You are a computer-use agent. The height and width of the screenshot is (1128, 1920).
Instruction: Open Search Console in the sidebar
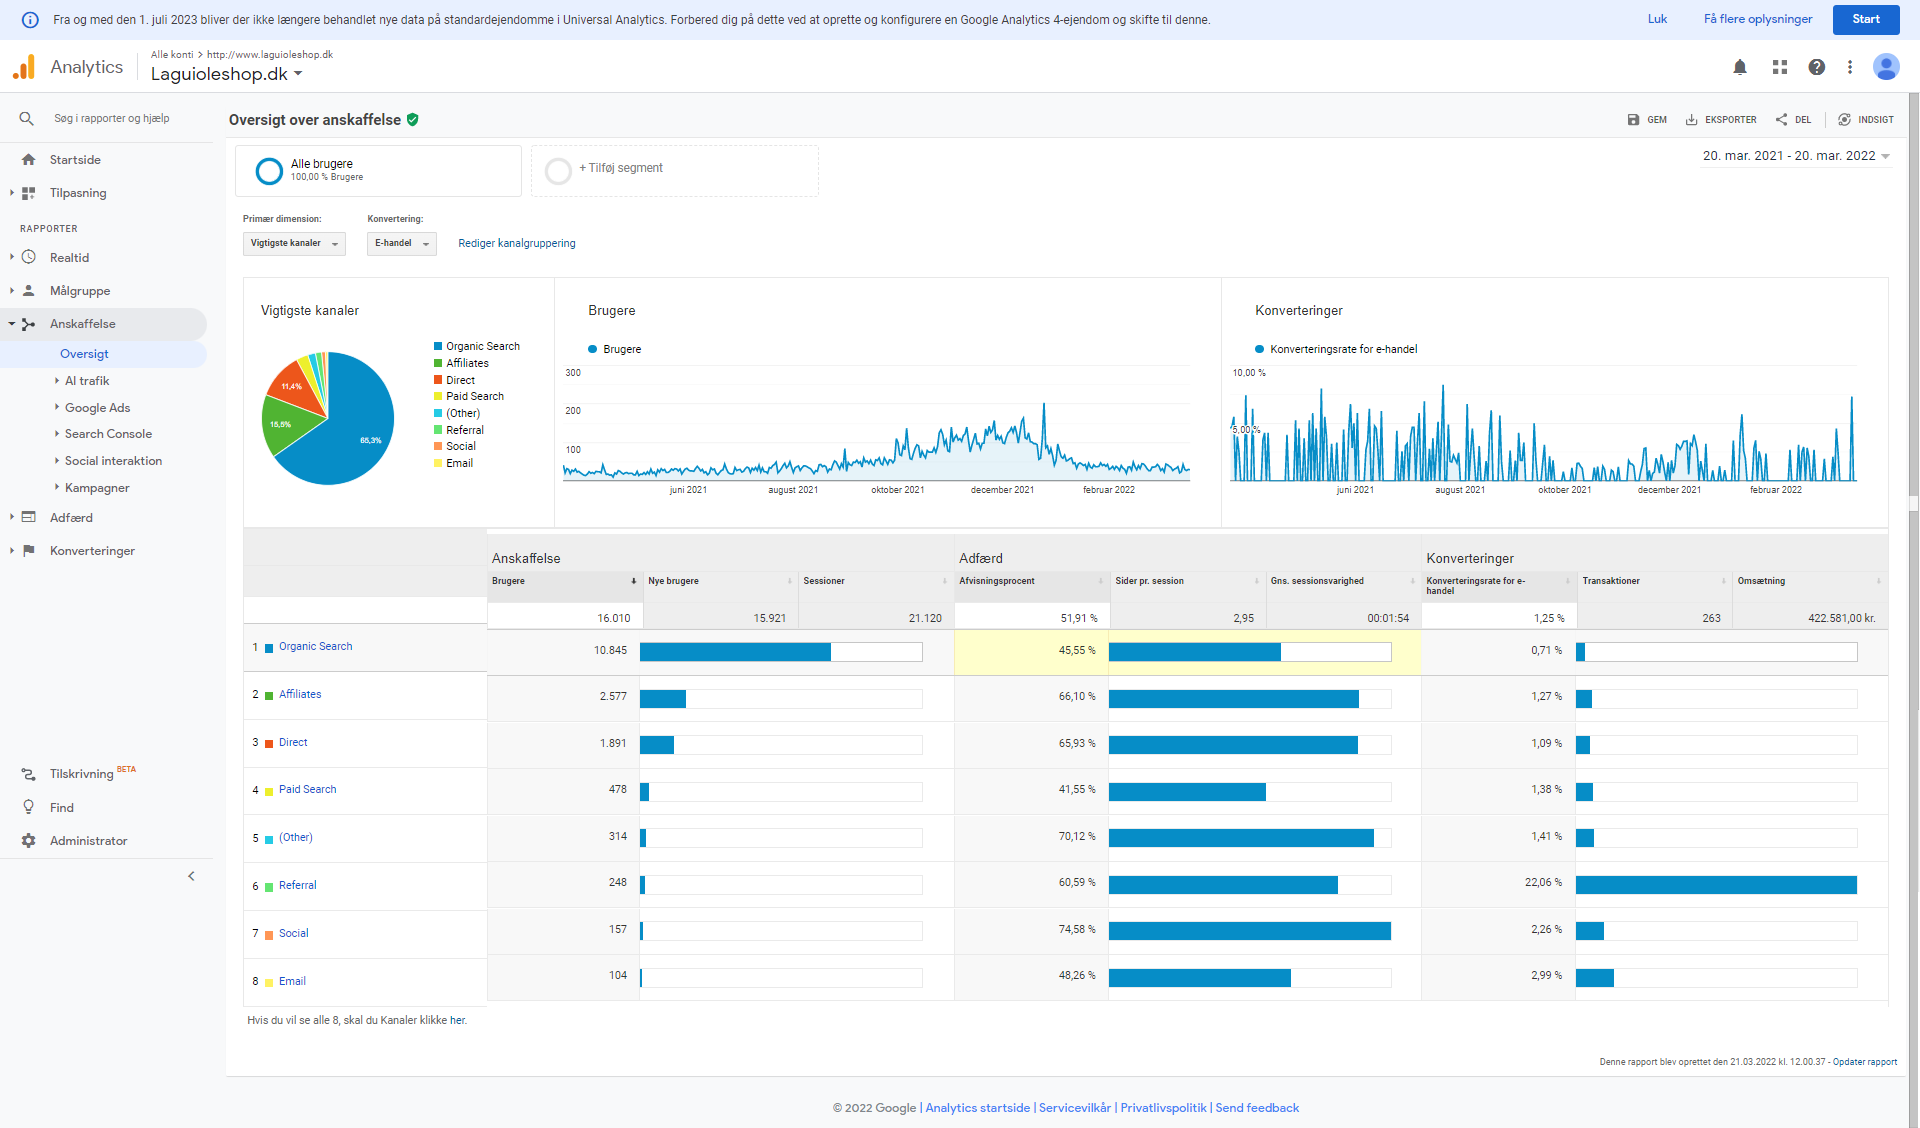pos(108,434)
